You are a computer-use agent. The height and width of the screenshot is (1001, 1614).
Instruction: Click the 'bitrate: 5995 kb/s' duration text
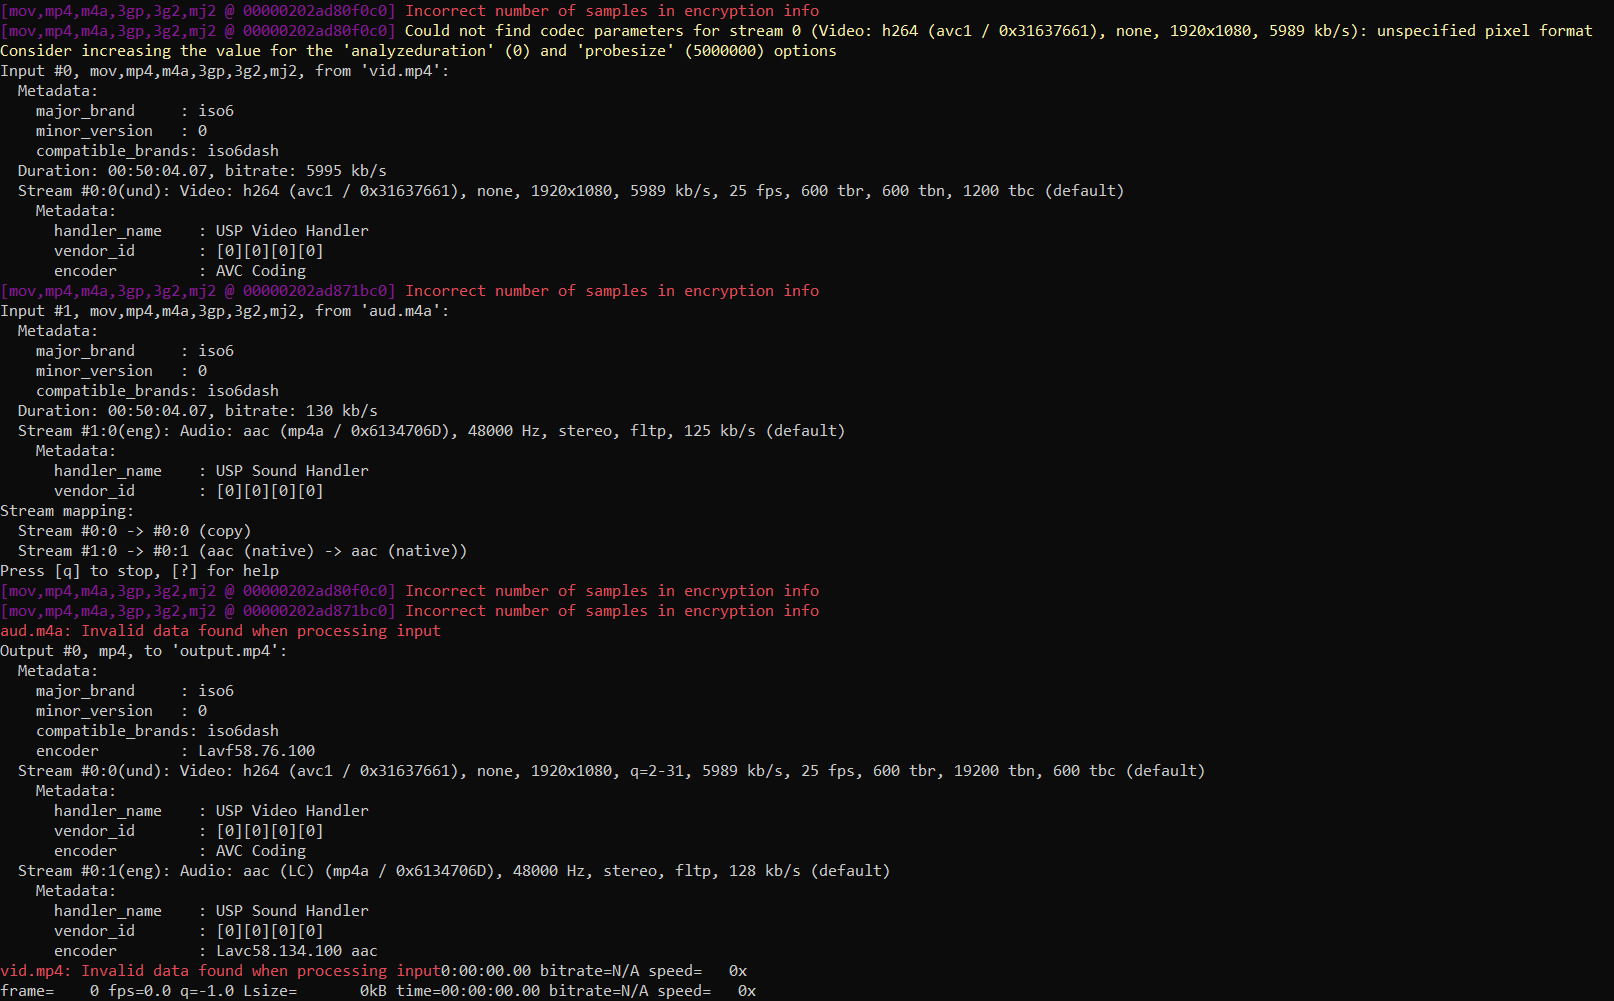[305, 171]
